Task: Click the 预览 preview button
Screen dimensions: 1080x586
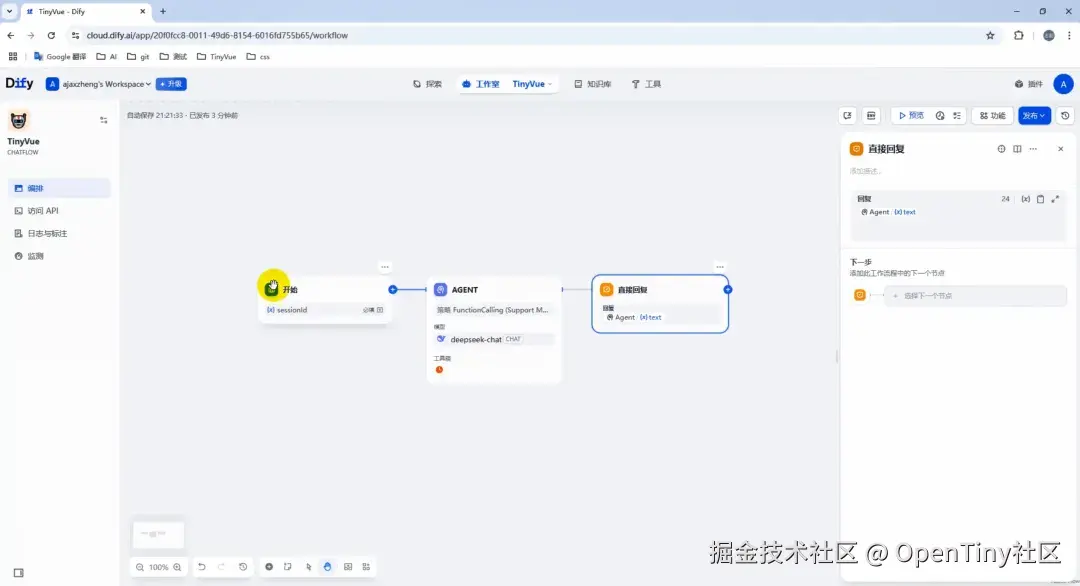Action: point(913,115)
